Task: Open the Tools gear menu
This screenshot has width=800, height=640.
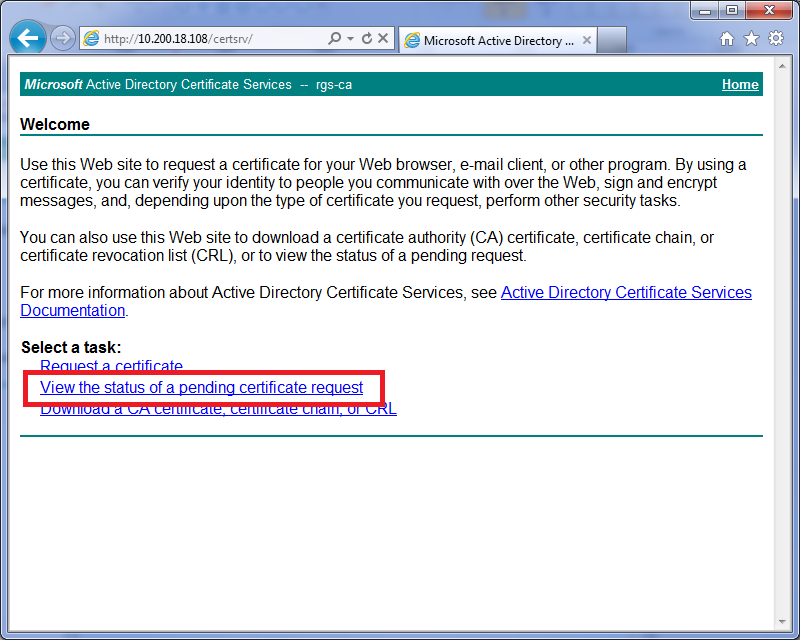Action: click(776, 38)
